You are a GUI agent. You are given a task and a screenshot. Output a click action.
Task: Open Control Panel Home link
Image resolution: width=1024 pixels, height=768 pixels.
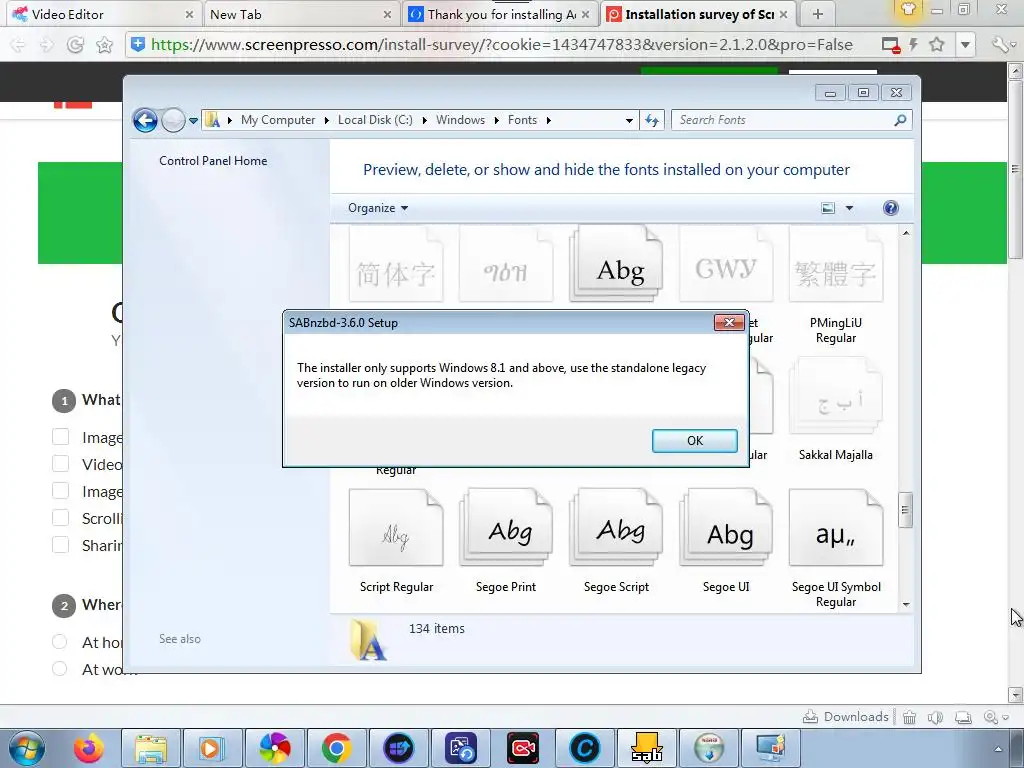213,161
